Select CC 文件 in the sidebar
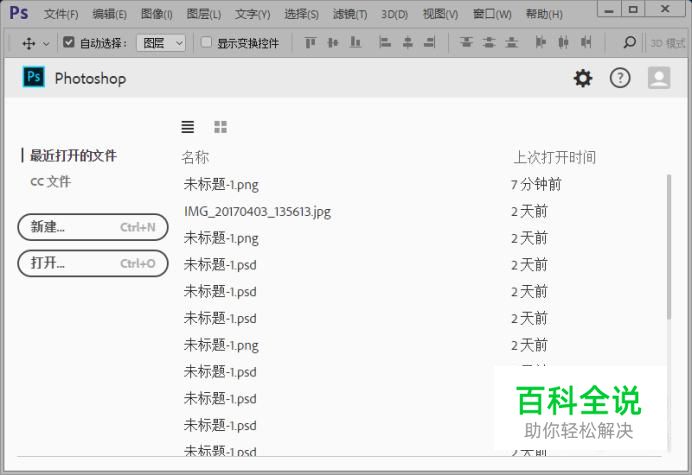 point(50,181)
